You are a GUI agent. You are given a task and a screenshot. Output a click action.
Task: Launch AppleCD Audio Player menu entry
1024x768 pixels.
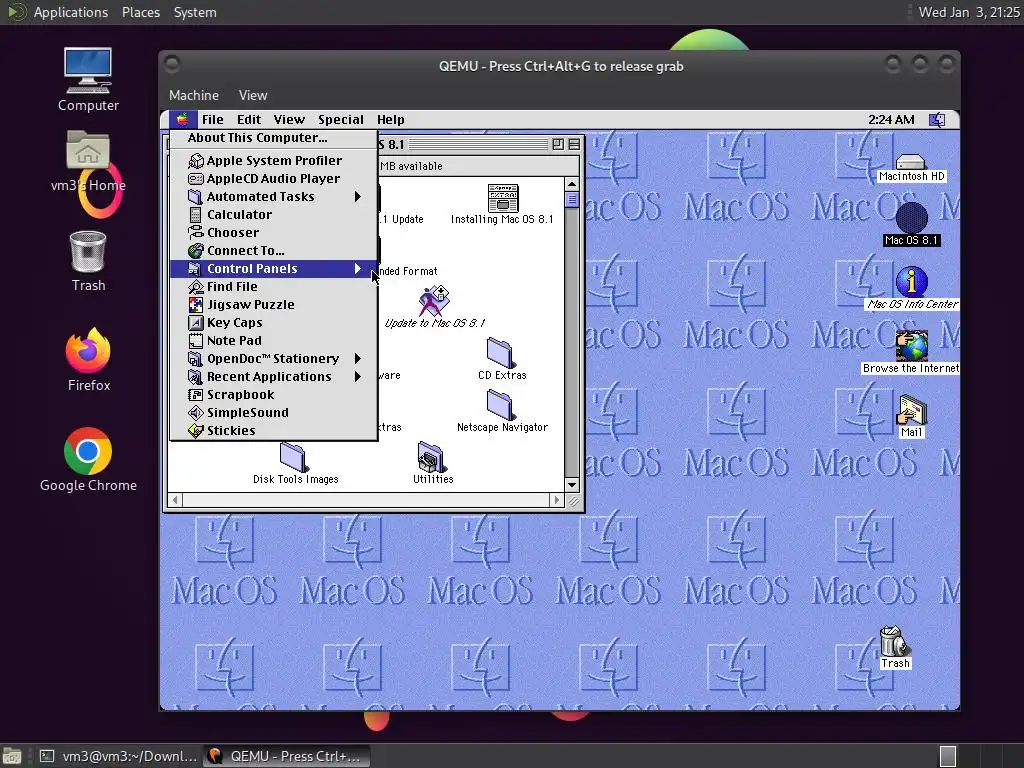click(274, 178)
